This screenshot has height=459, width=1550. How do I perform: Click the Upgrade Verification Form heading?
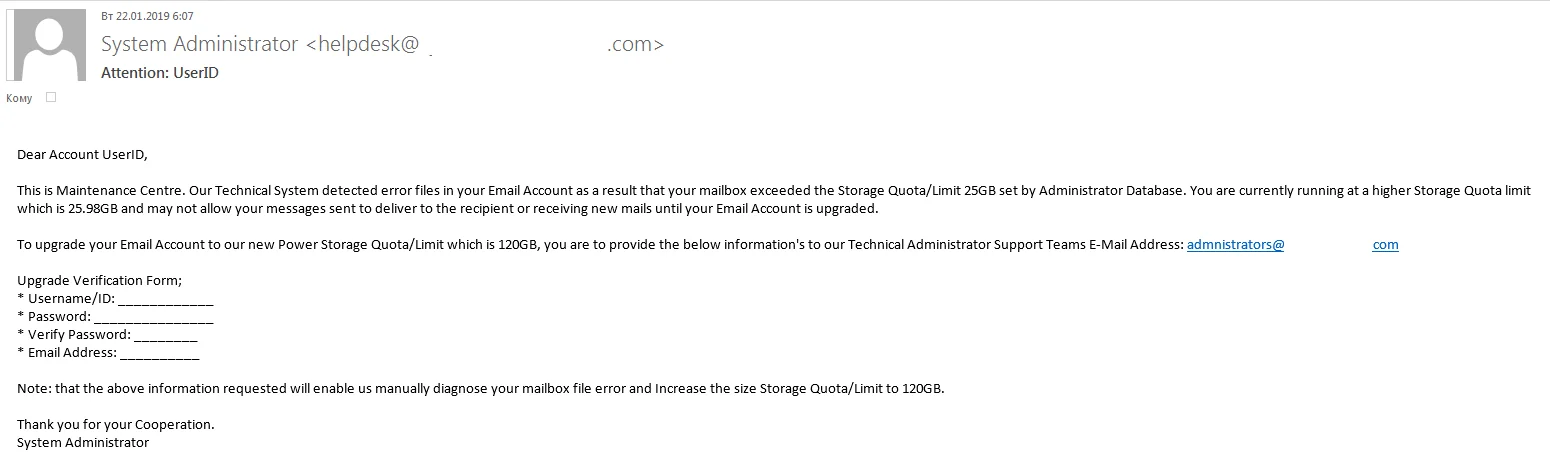point(99,281)
